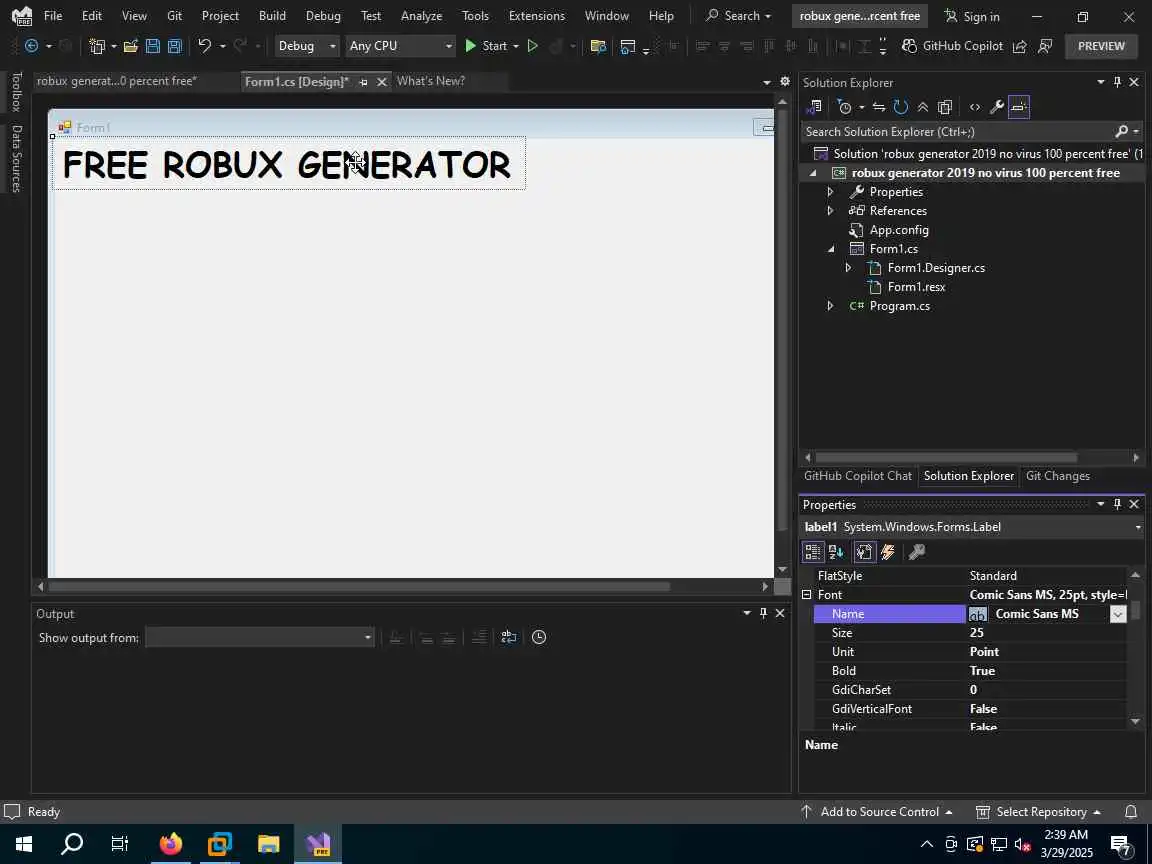The width and height of the screenshot is (1152, 864).
Task: Open the Analyze menu
Action: tap(421, 15)
